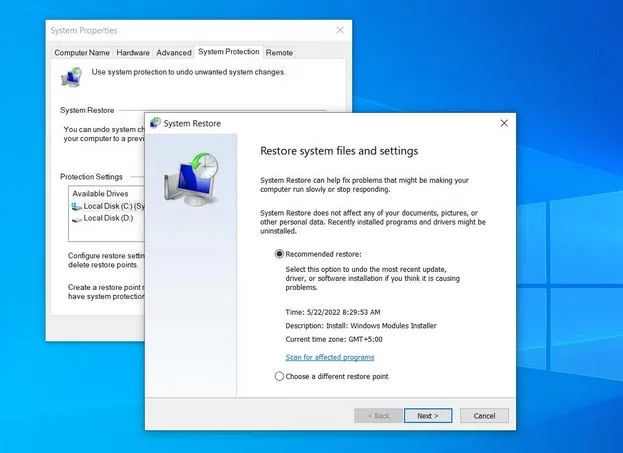Close the System Properties window
623x453 pixels.
[340, 30]
